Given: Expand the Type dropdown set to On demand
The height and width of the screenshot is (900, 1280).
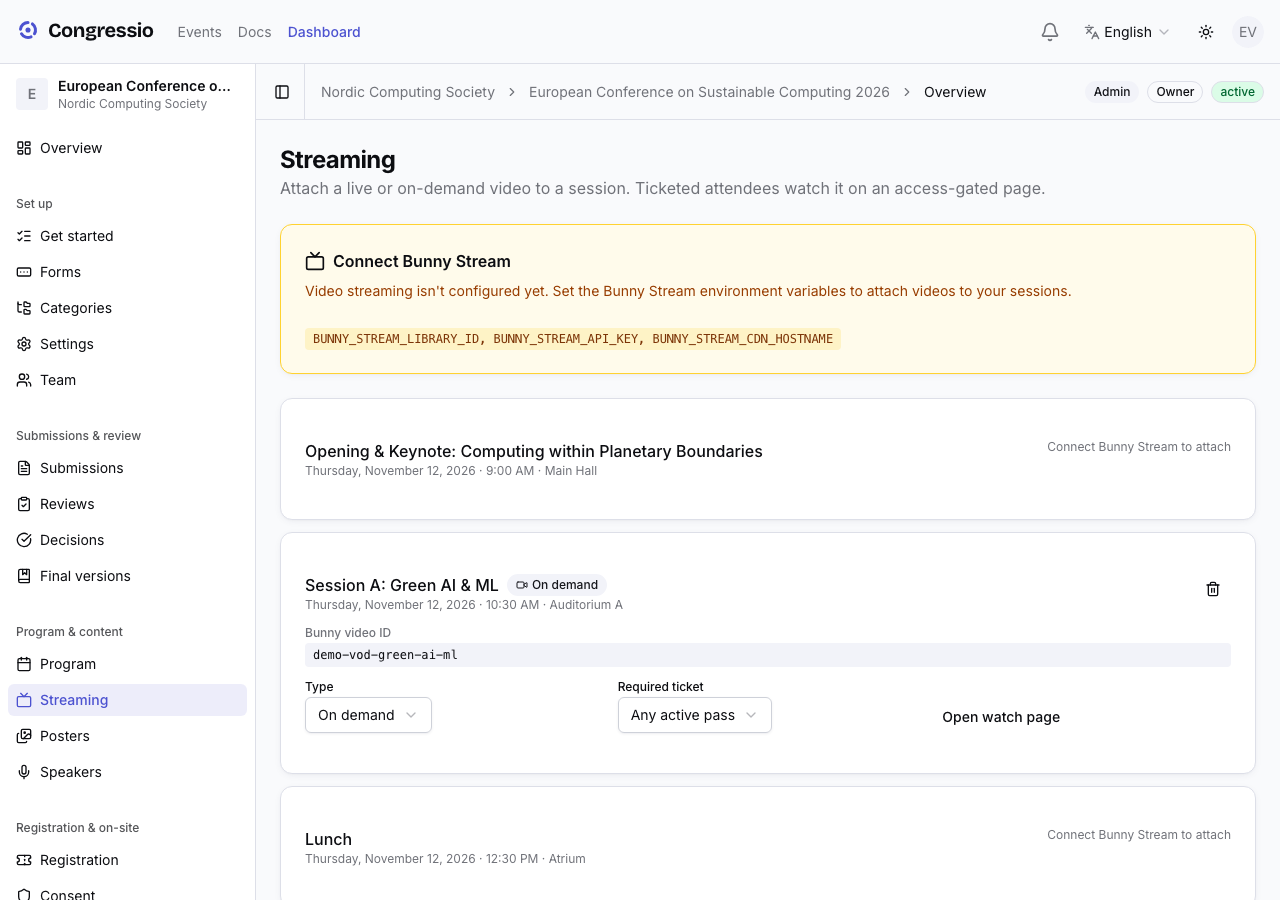Looking at the screenshot, I should point(368,715).
